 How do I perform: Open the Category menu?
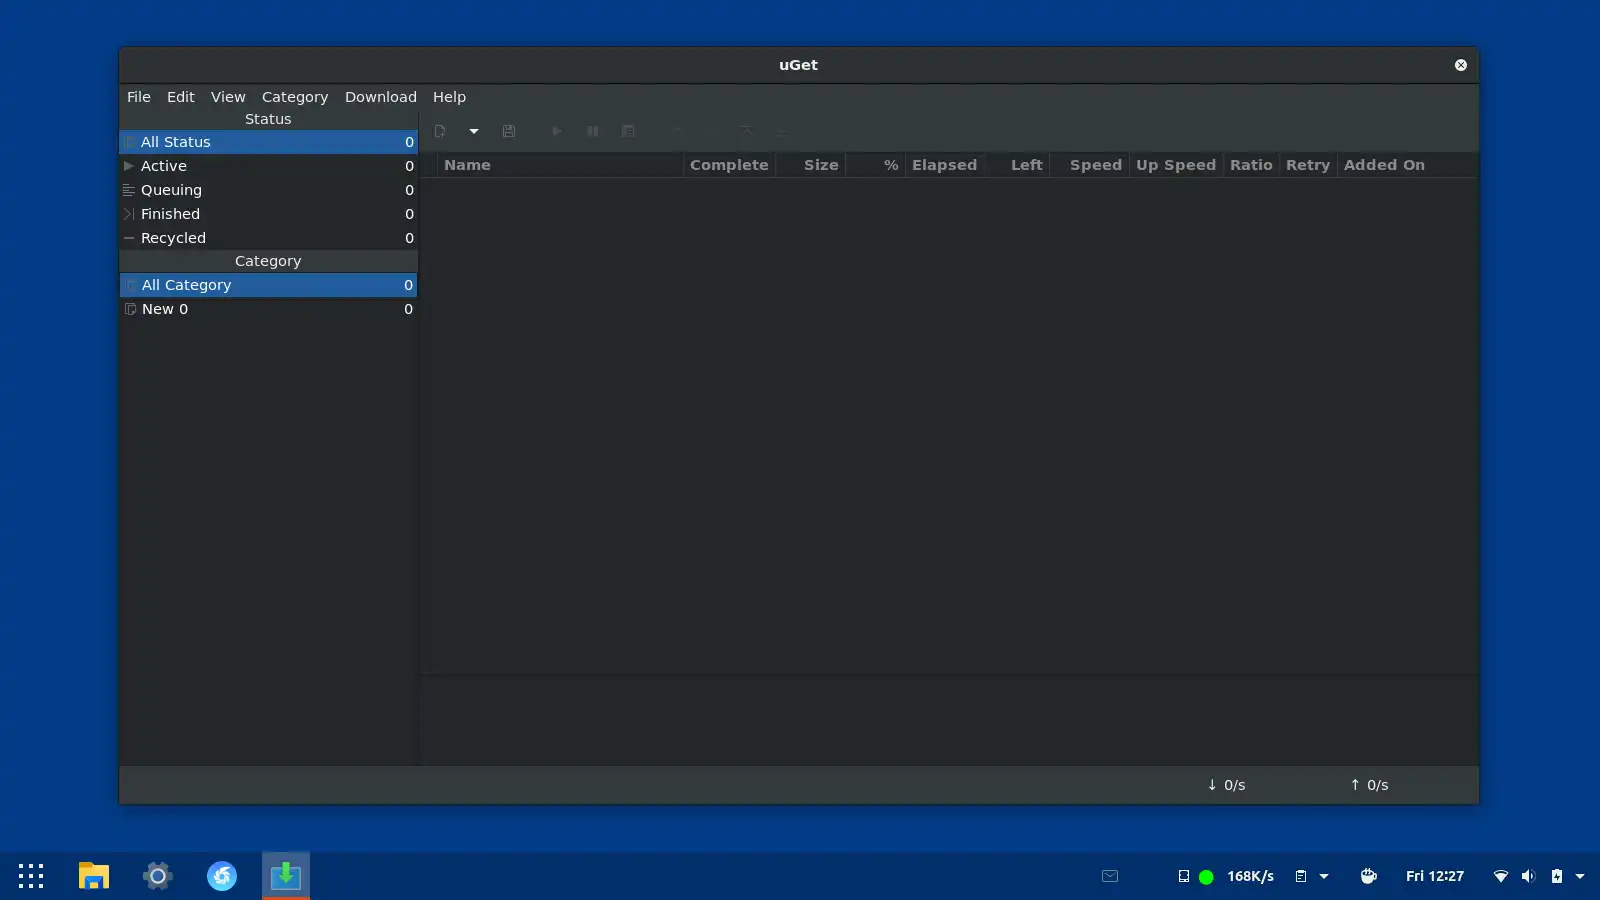295,97
